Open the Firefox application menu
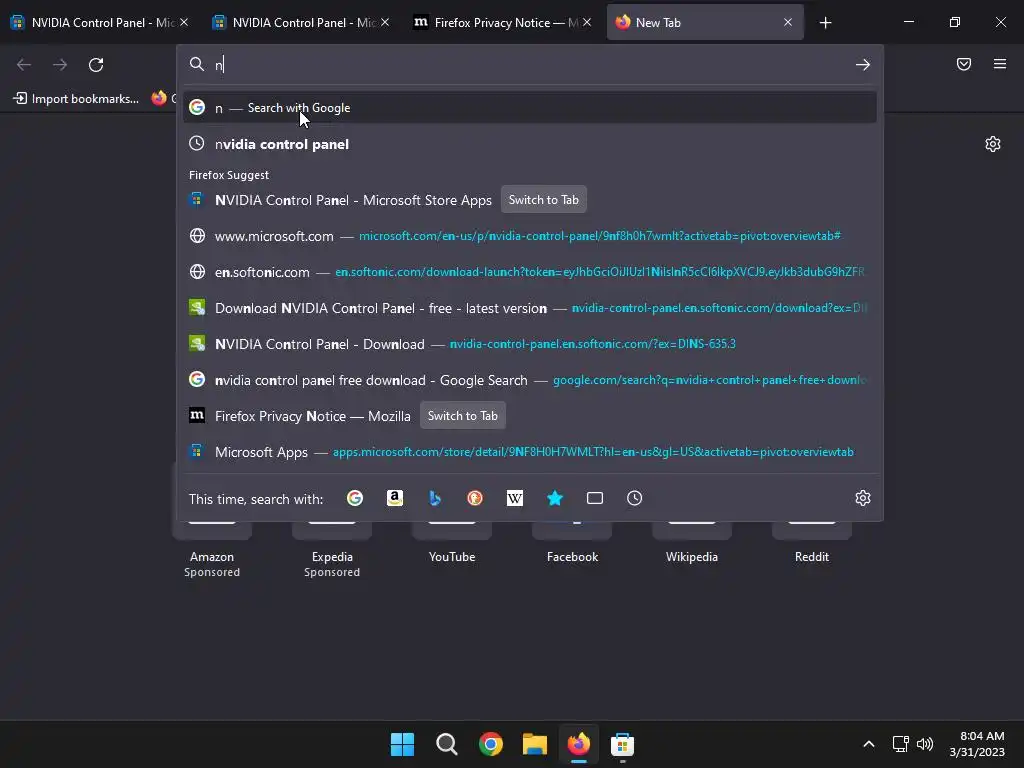1024x768 pixels. (1000, 64)
